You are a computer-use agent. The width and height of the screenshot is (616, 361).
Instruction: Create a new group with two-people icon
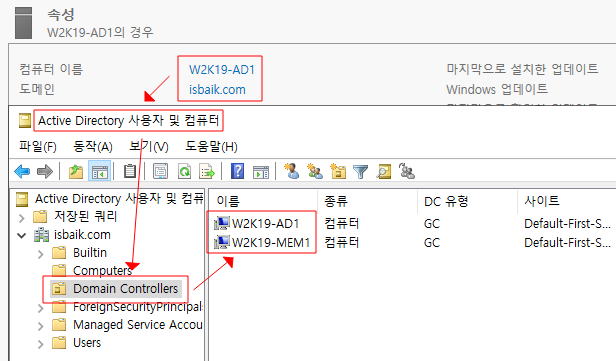(x=315, y=171)
